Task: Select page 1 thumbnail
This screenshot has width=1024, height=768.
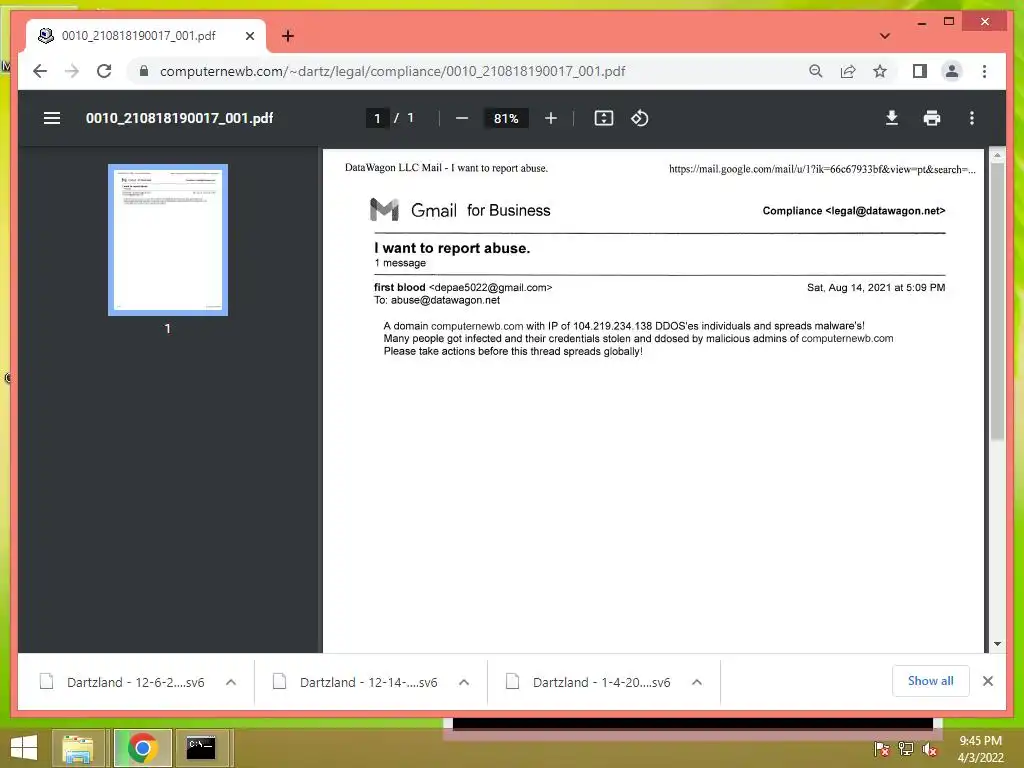Action: (168, 240)
